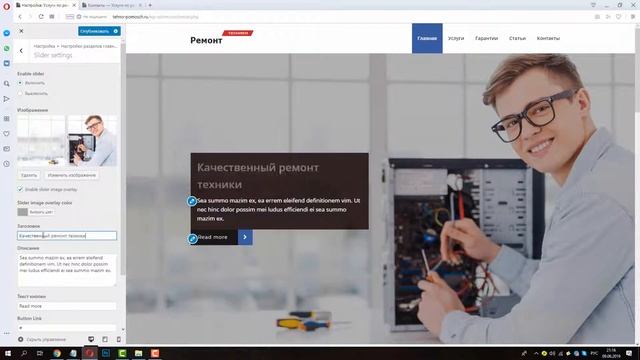The height and width of the screenshot is (360, 640).
Task: Click the select color button beside the swatch
Action: pos(41,212)
